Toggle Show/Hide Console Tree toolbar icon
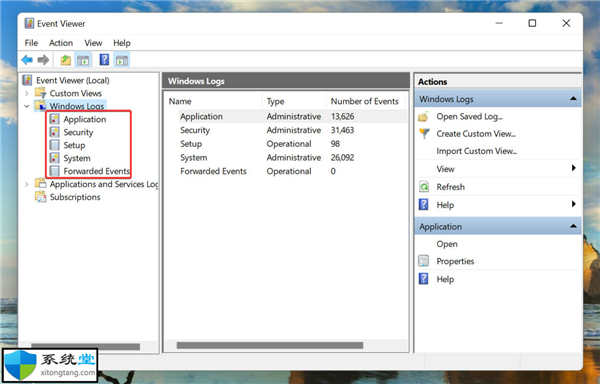The width and height of the screenshot is (600, 384). 83,60
